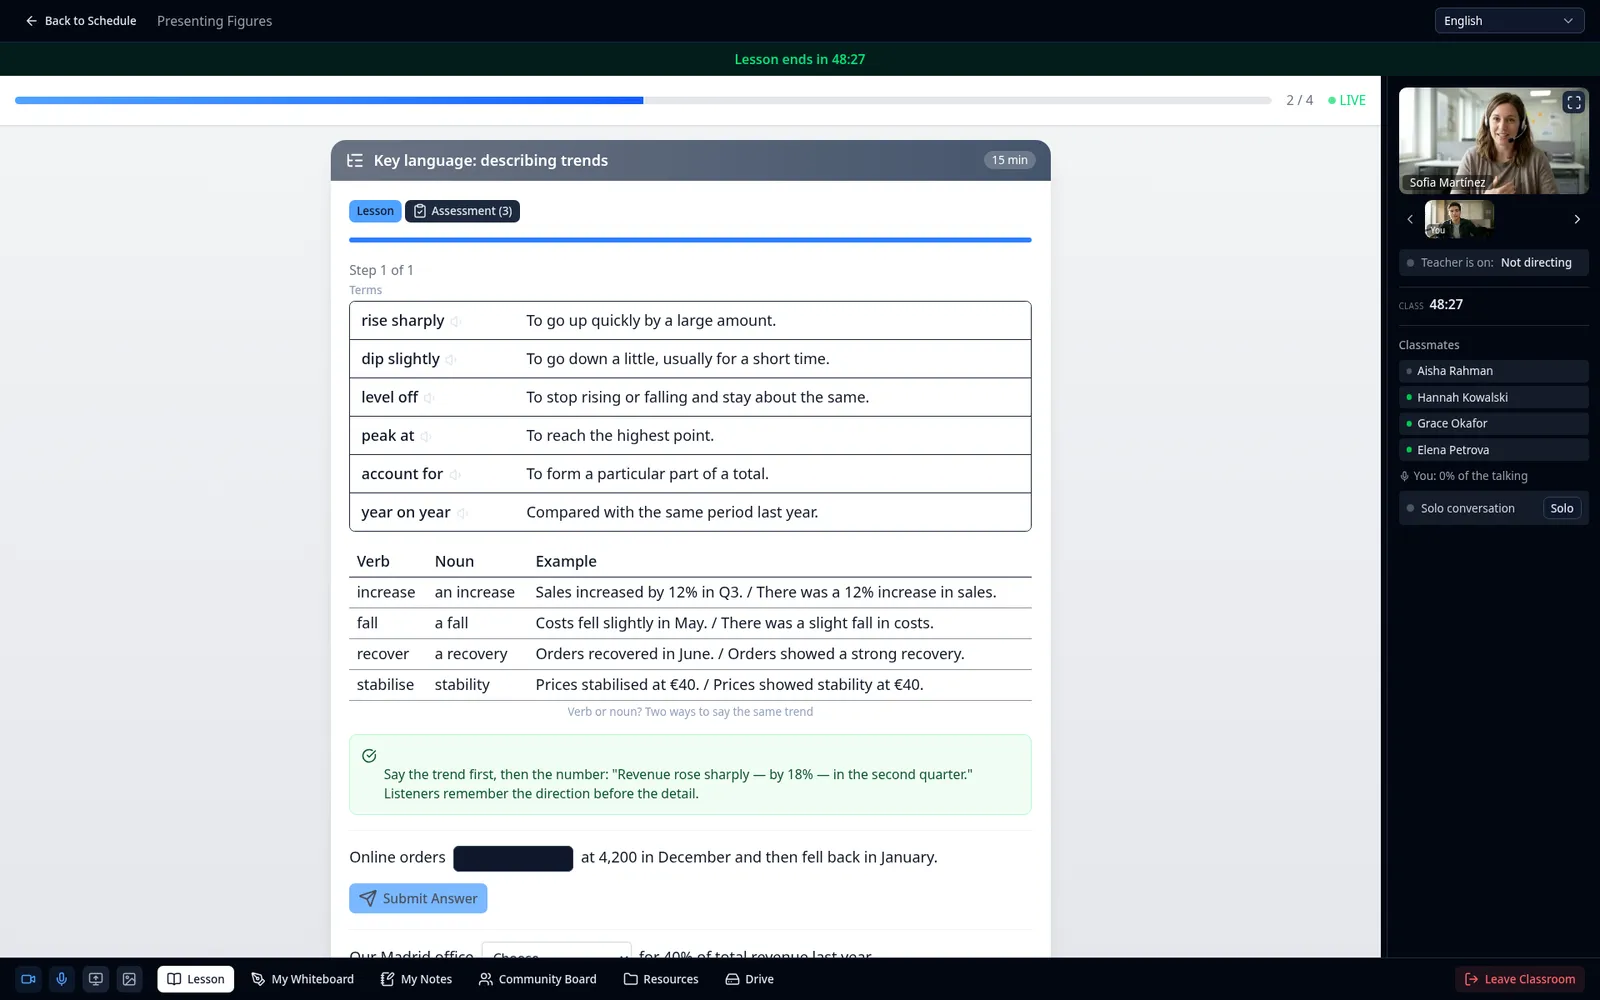Image resolution: width=1600 pixels, height=1000 pixels.
Task: Open Drive
Action: (x=750, y=979)
